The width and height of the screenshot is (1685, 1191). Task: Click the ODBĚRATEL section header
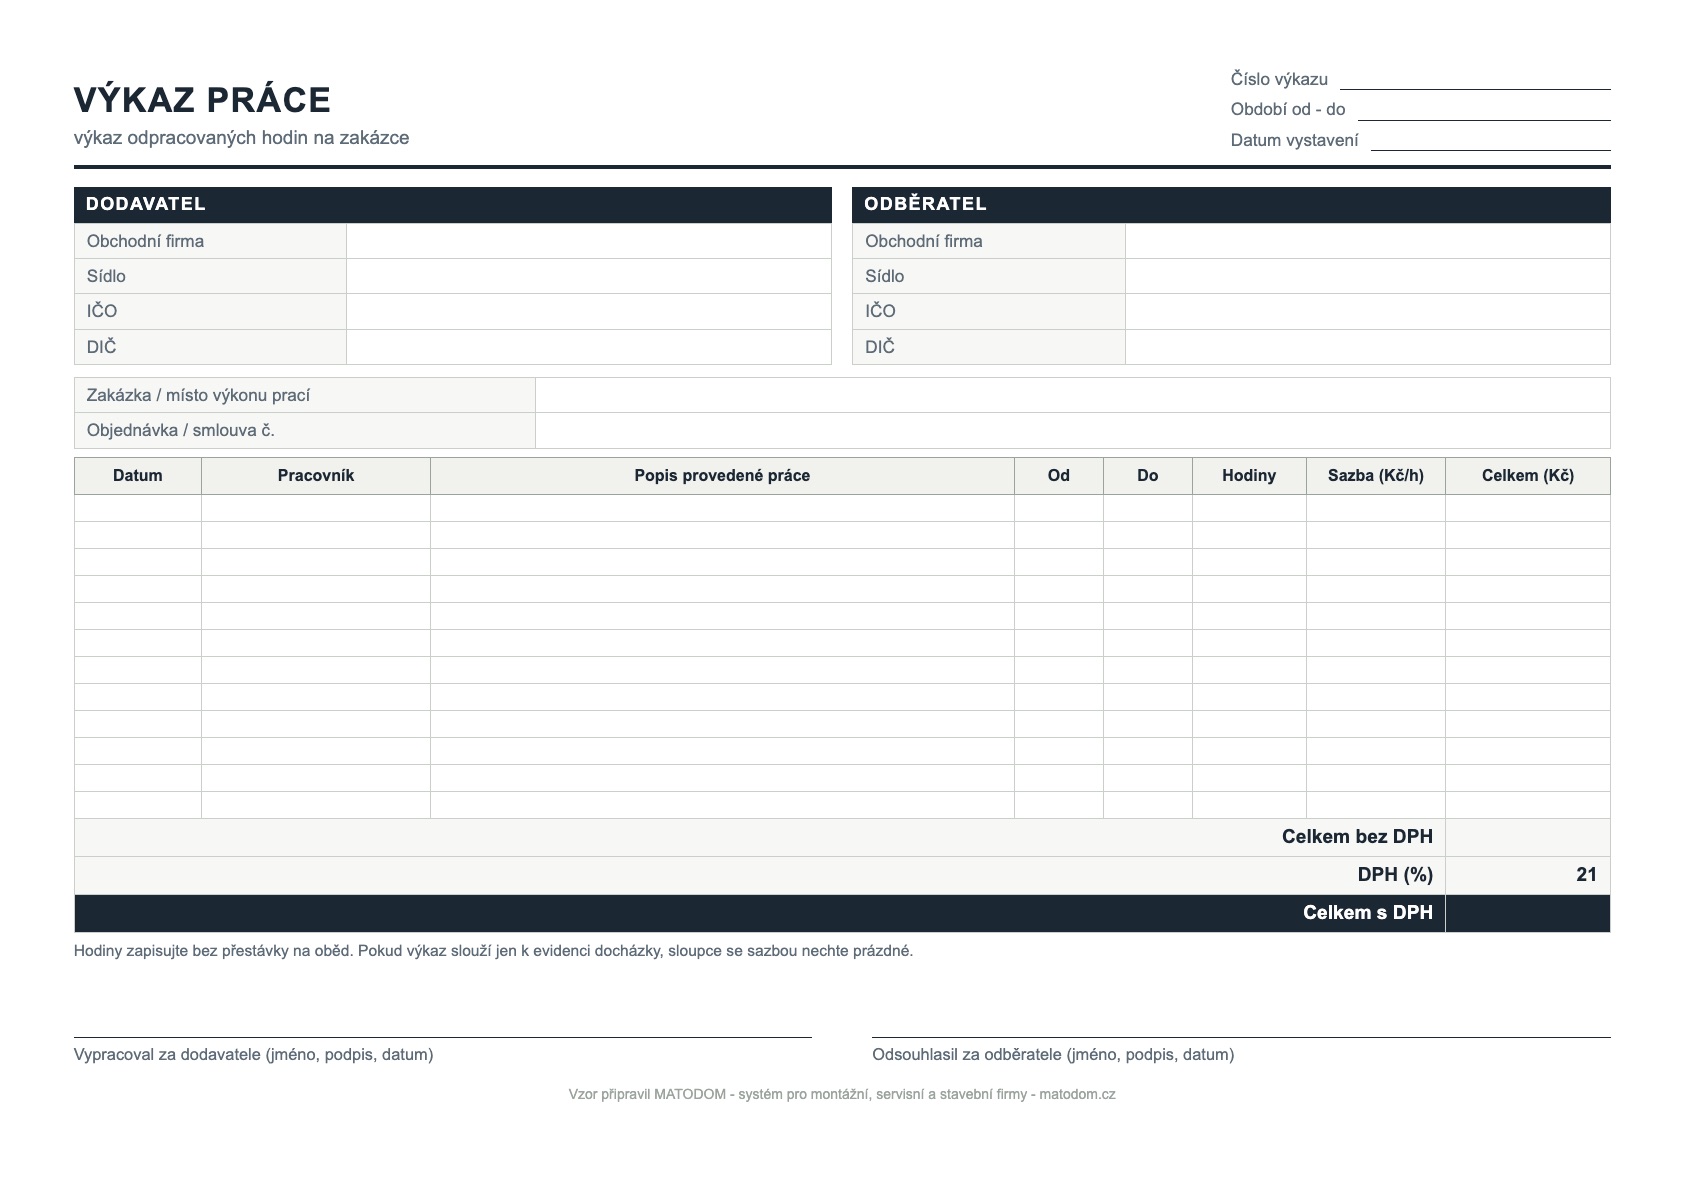click(x=1231, y=204)
